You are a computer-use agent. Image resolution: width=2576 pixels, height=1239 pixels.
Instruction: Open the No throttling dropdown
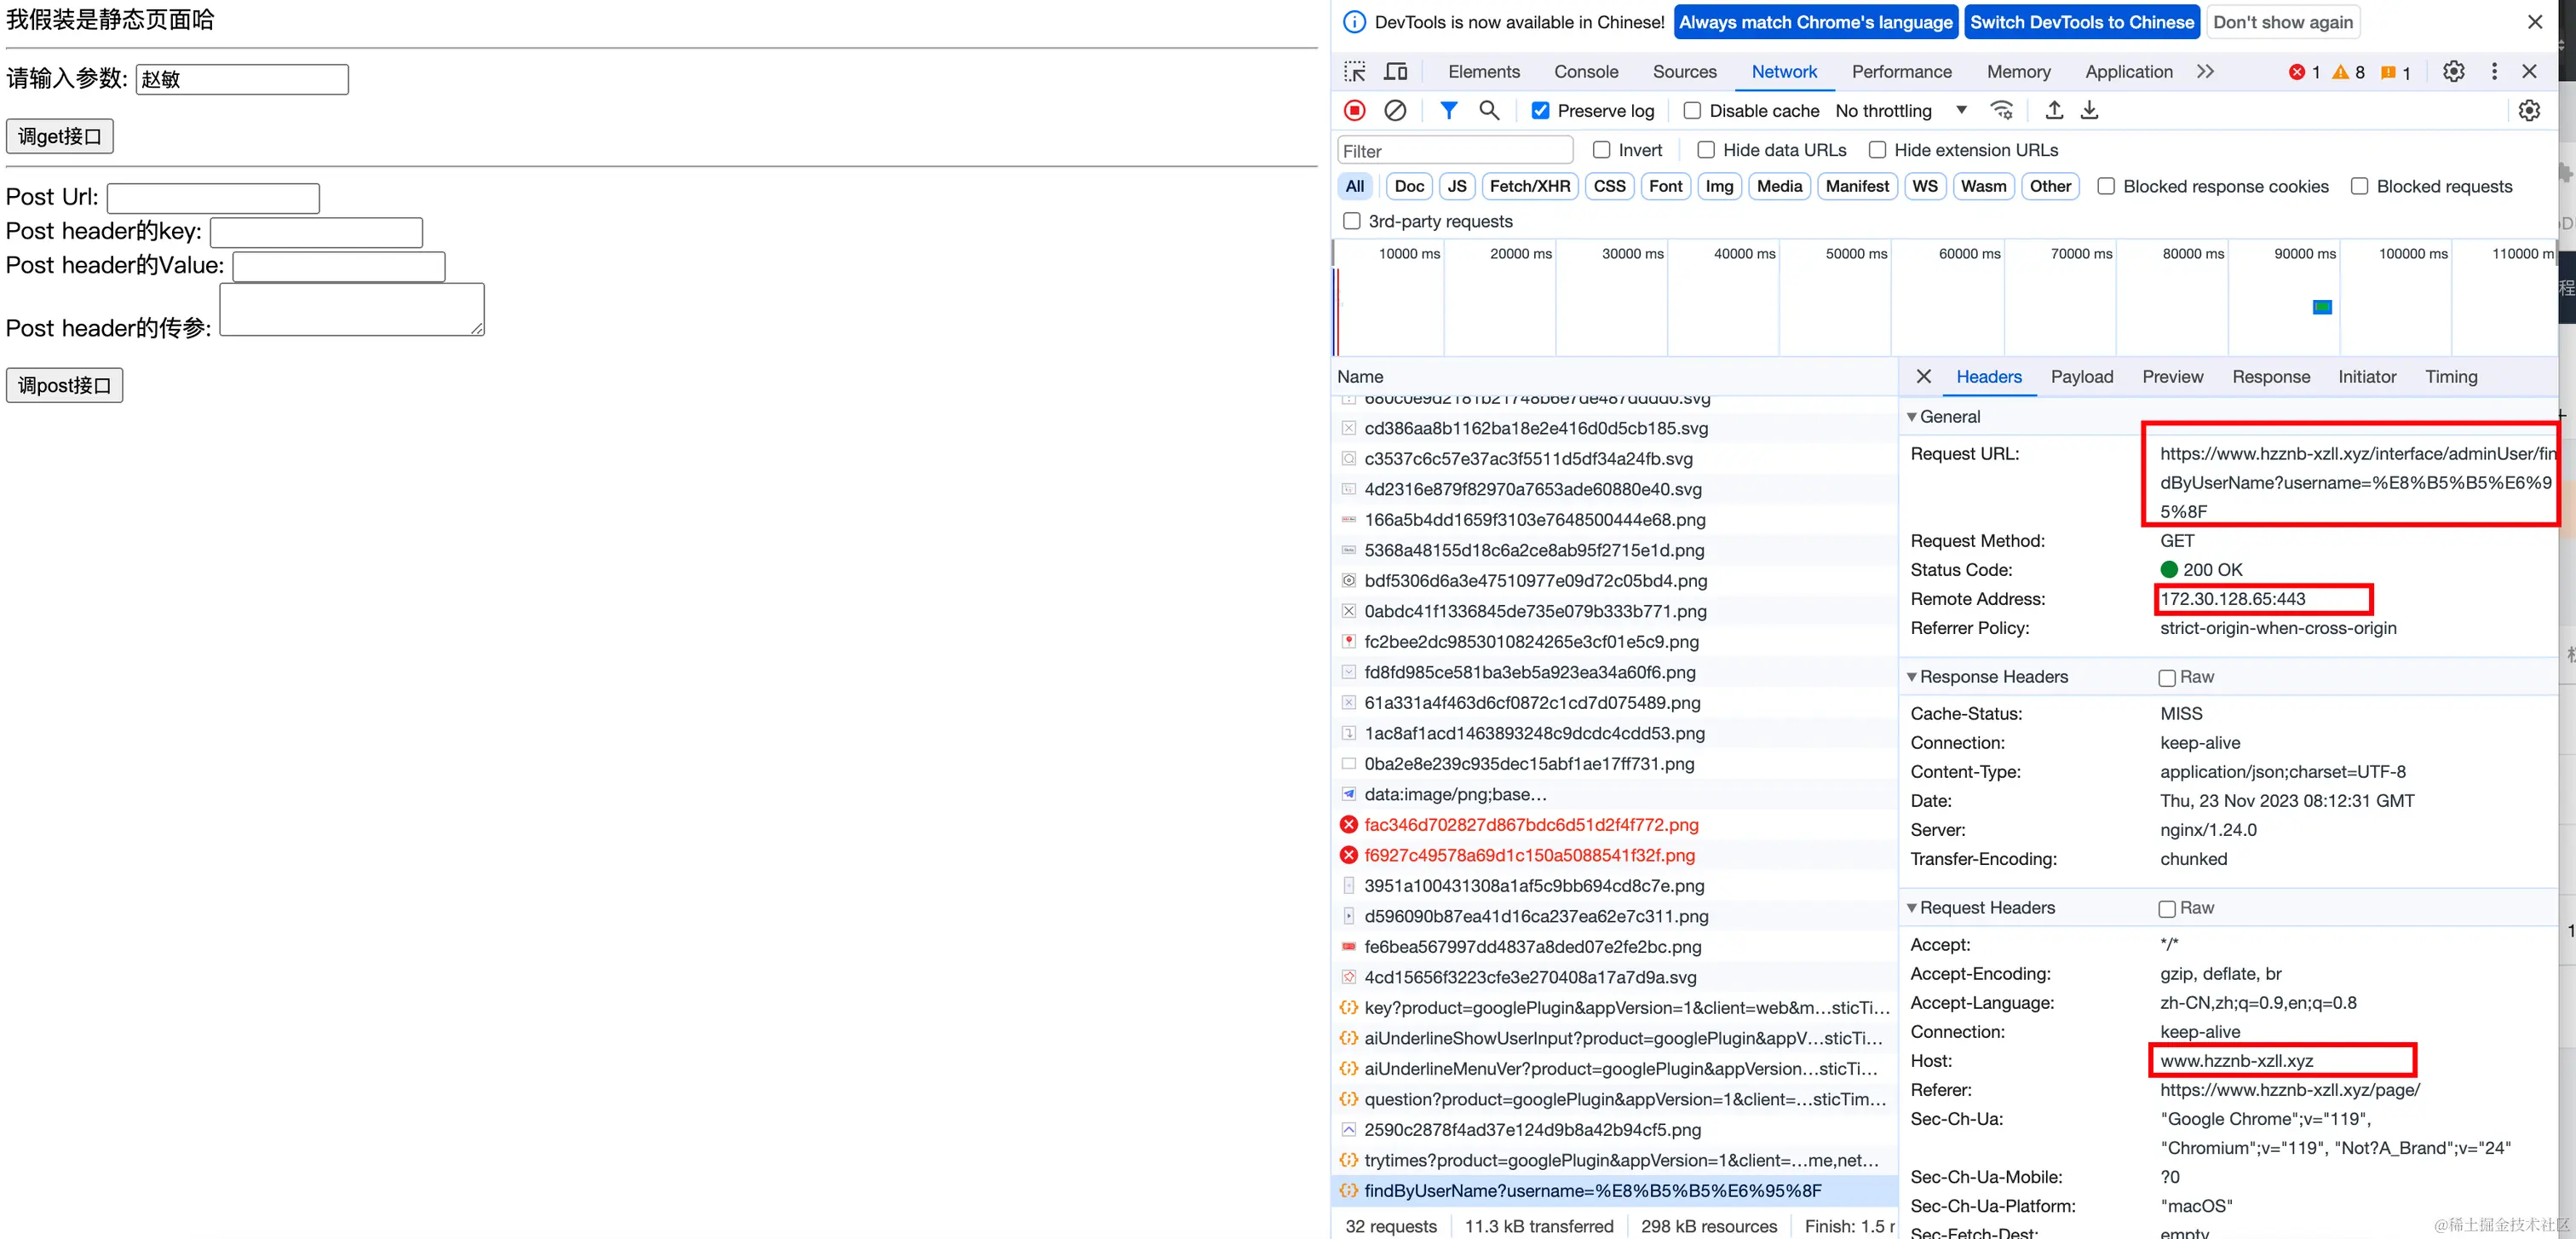[x=1901, y=111]
